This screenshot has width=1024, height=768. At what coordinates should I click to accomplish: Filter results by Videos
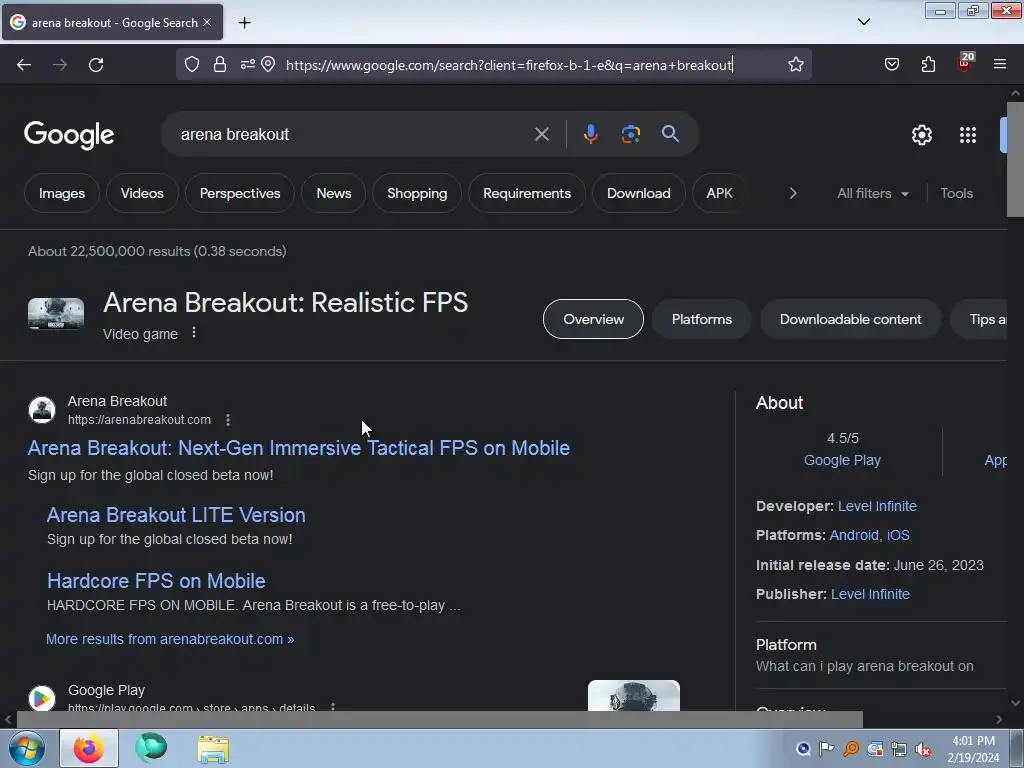tap(142, 193)
